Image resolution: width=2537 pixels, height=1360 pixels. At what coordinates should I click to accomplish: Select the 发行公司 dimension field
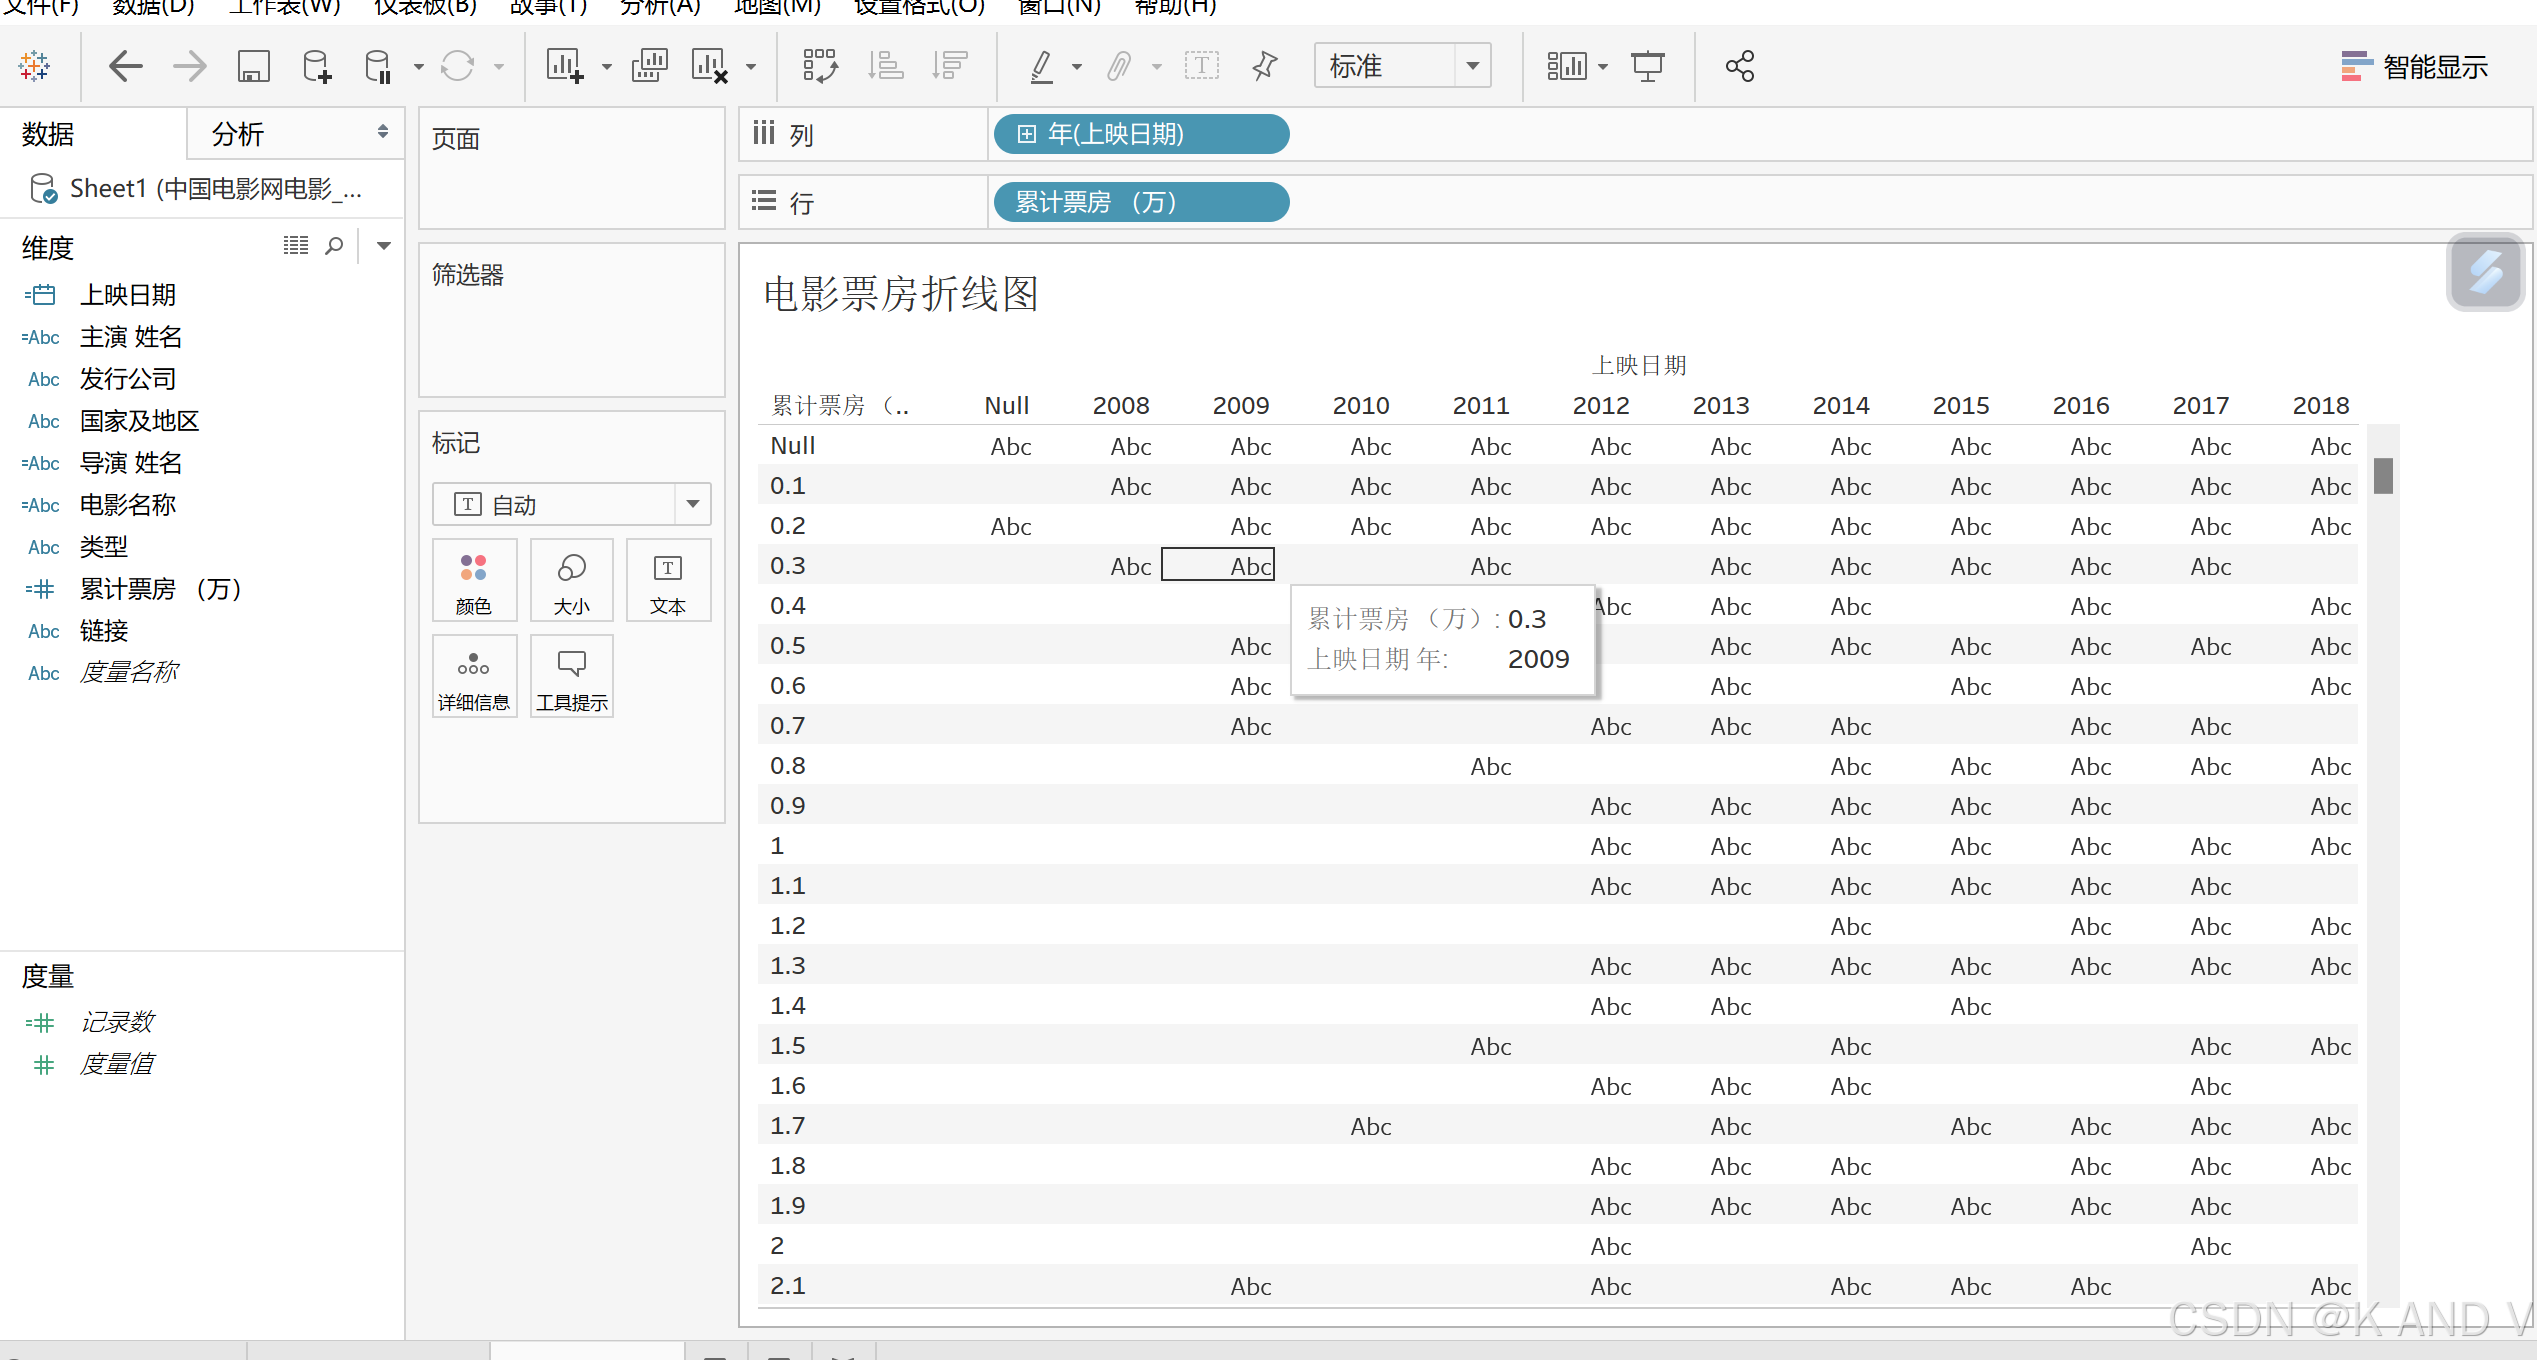point(128,379)
